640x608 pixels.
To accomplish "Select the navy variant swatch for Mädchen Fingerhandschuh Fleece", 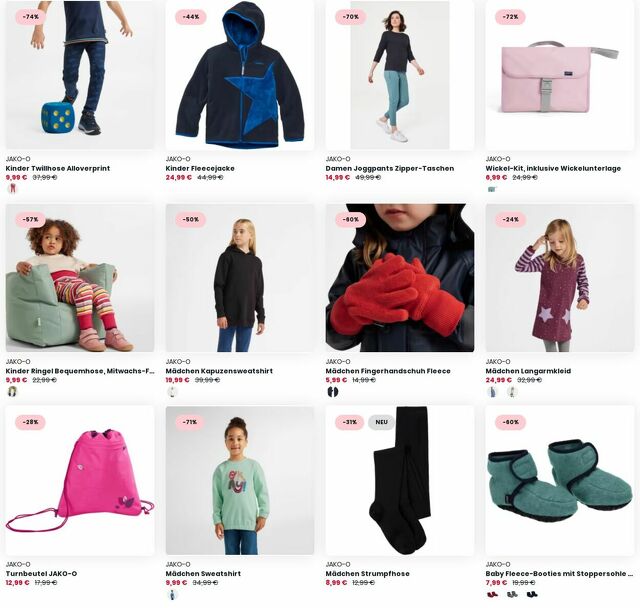I will pyautogui.click(x=333, y=391).
